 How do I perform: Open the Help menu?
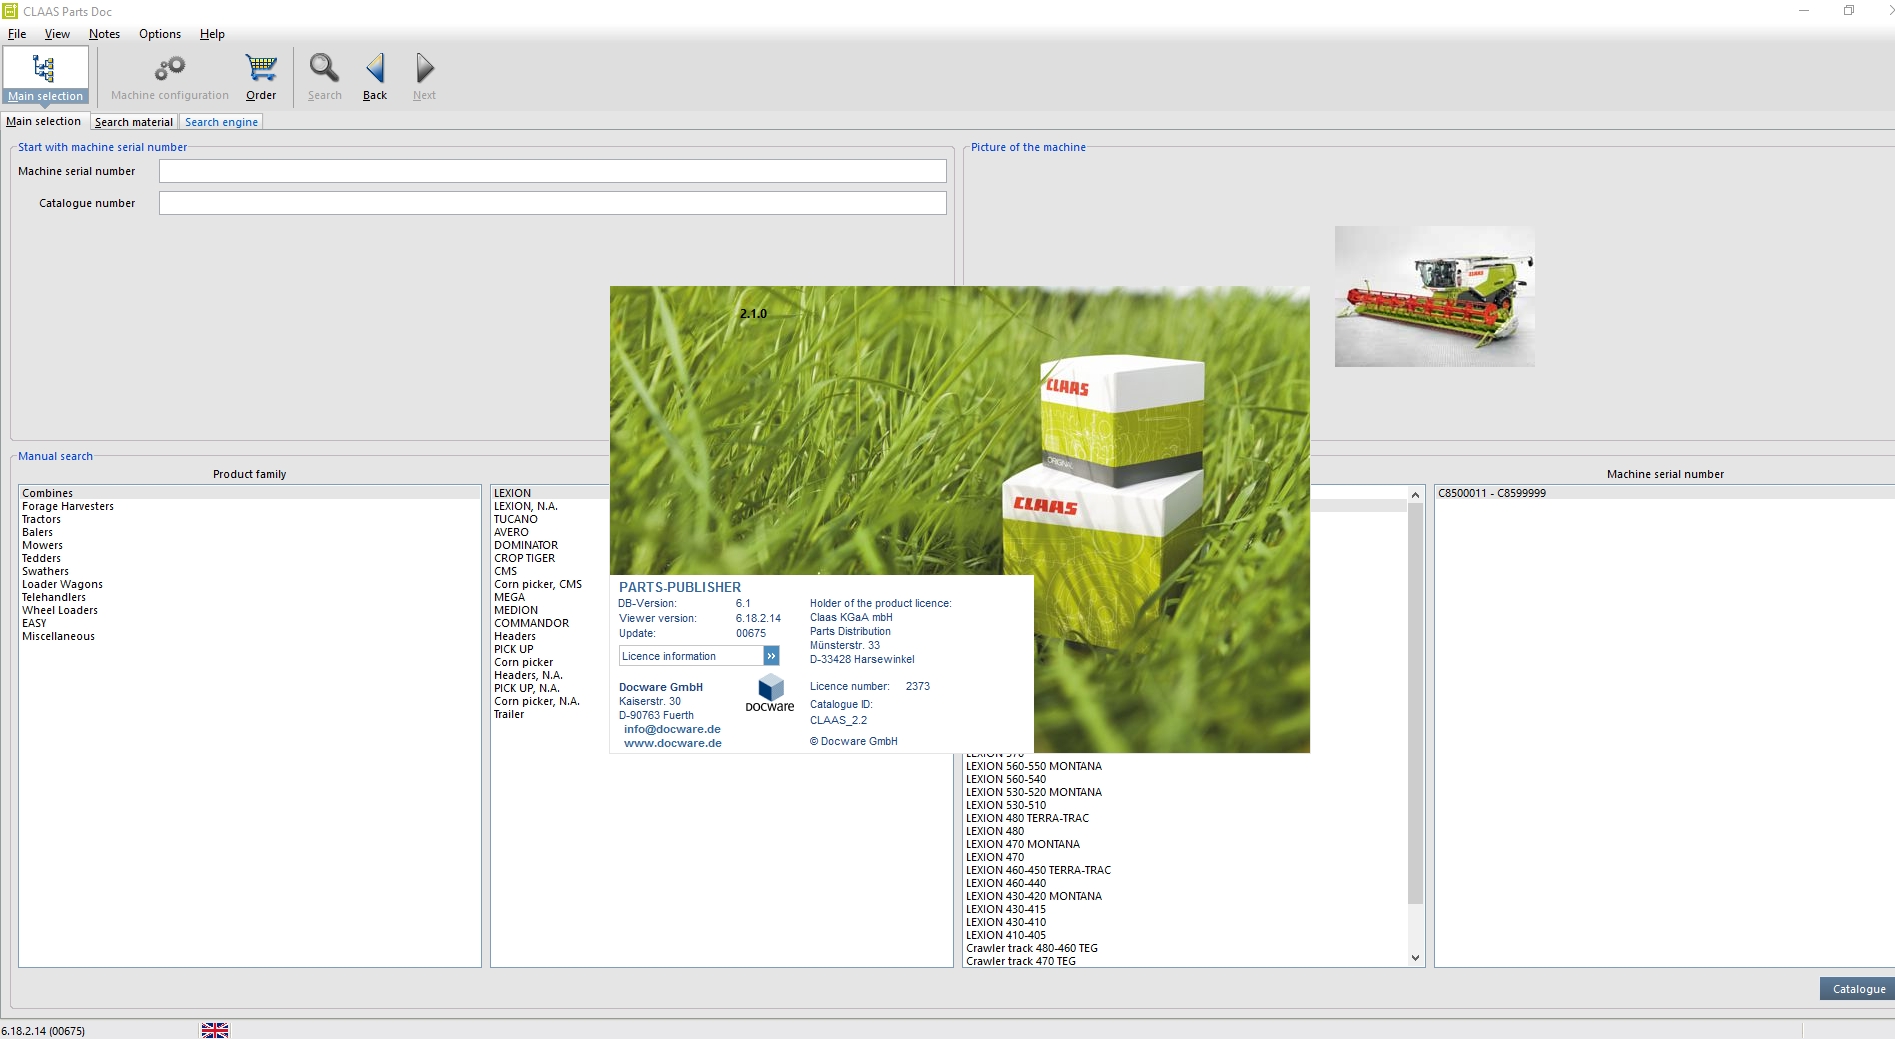[x=212, y=34]
